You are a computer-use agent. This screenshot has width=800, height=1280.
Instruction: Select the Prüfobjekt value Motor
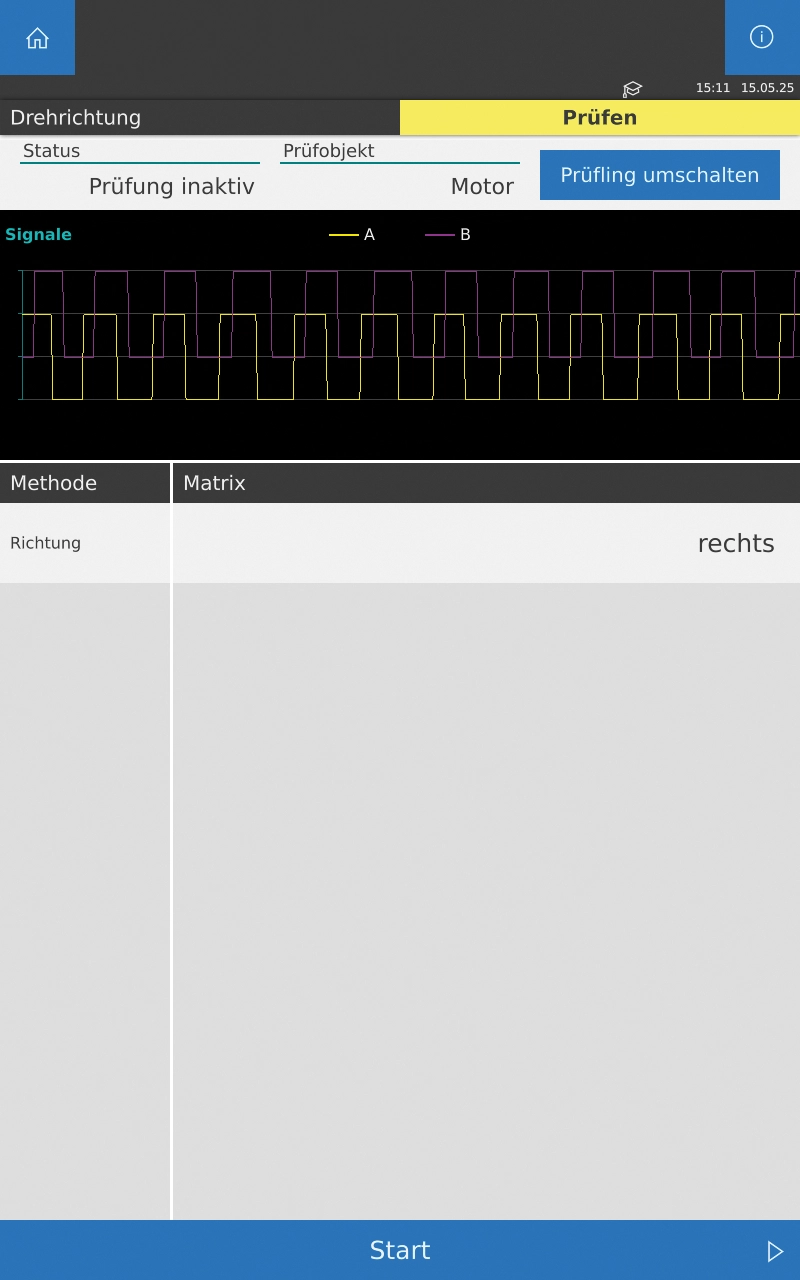coord(482,187)
